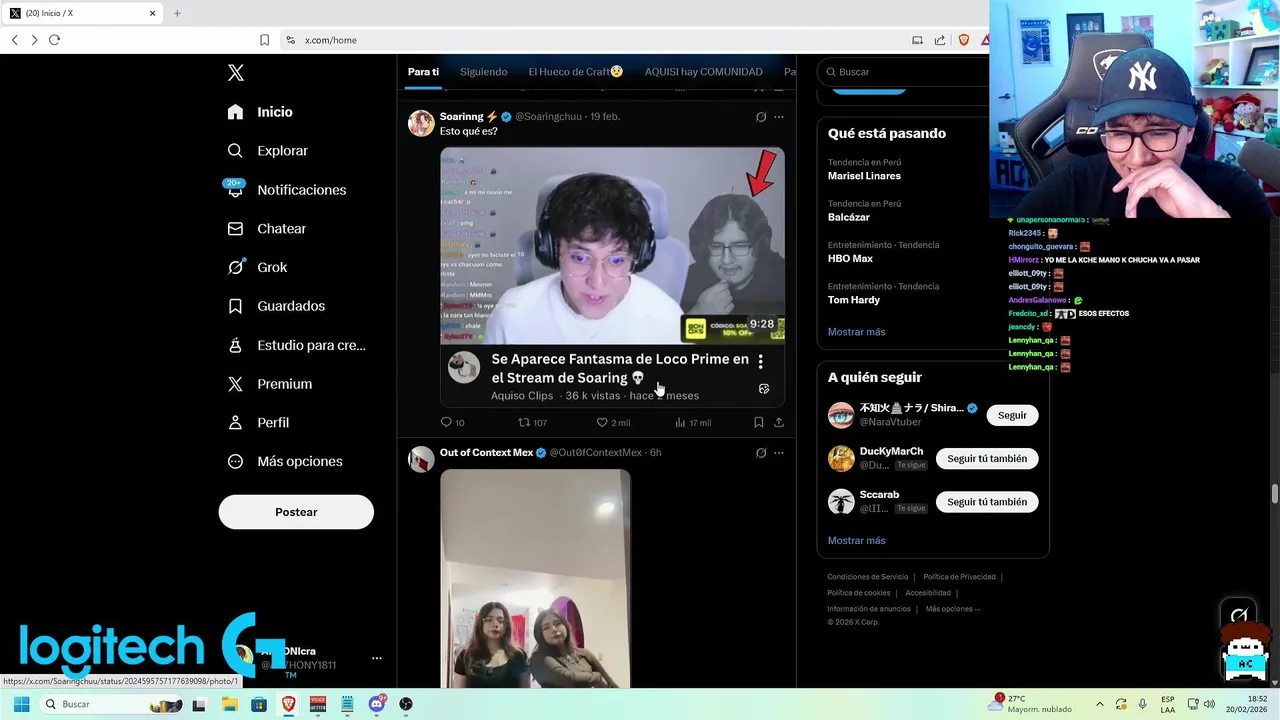This screenshot has width=1280, height=720.
Task: Close the Inicio / X browser tab
Action: coord(153,13)
